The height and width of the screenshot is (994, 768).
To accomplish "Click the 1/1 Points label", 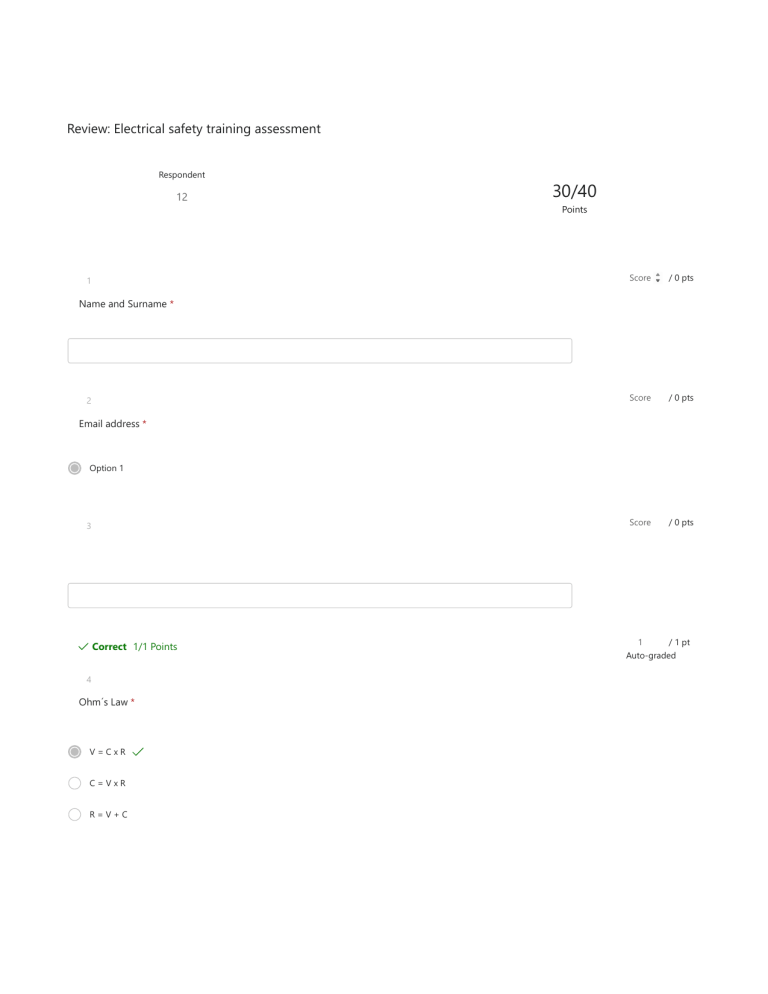I will tap(155, 647).
